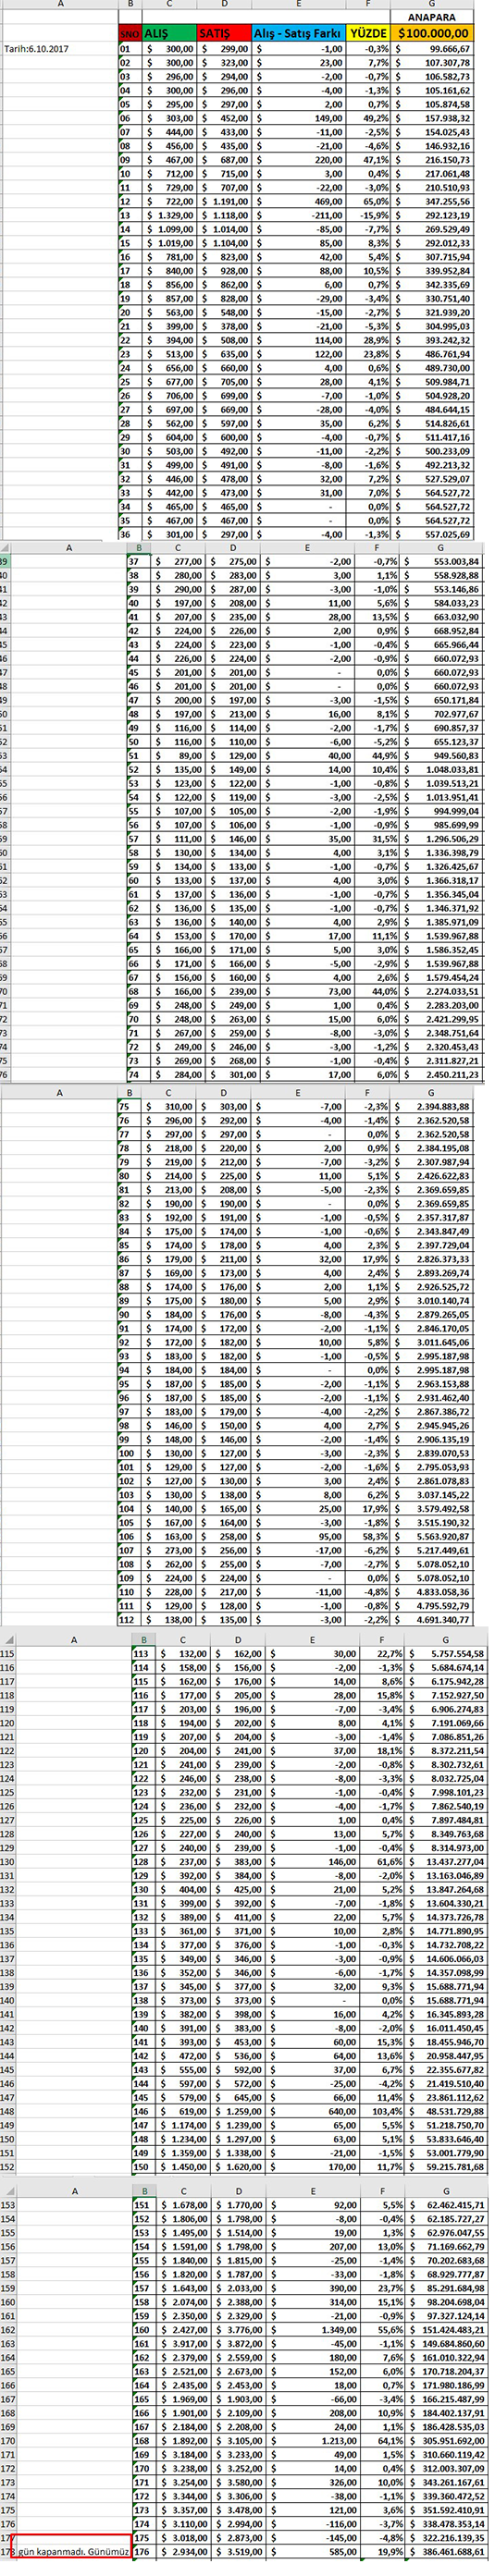This screenshot has width=495, height=2576.
Task: Click the -211,00 difference cell
Action: pos(301,215)
